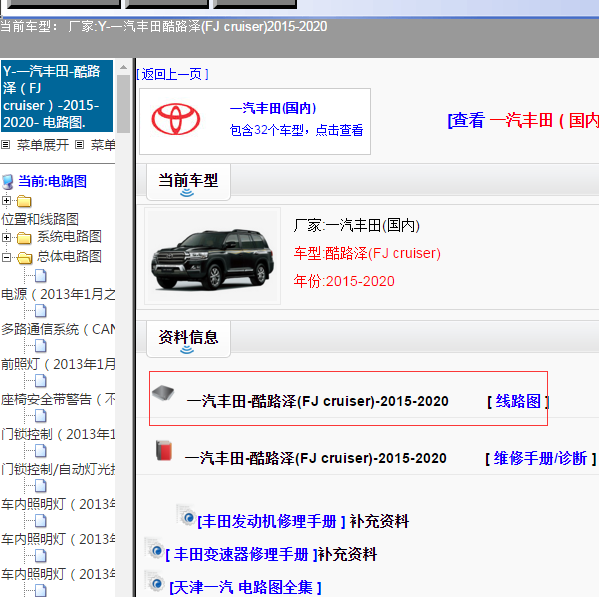
Task: Click 年份:2015-2020 text
Action: 344,282
